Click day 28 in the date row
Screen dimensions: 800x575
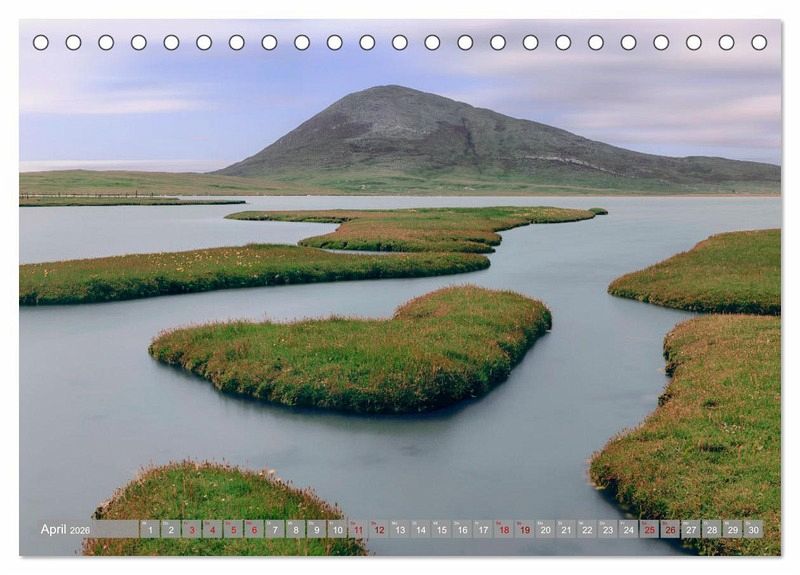tap(712, 529)
